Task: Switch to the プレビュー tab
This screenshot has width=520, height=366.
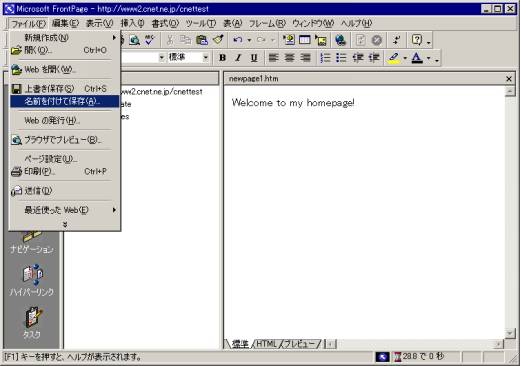Action: (300, 344)
